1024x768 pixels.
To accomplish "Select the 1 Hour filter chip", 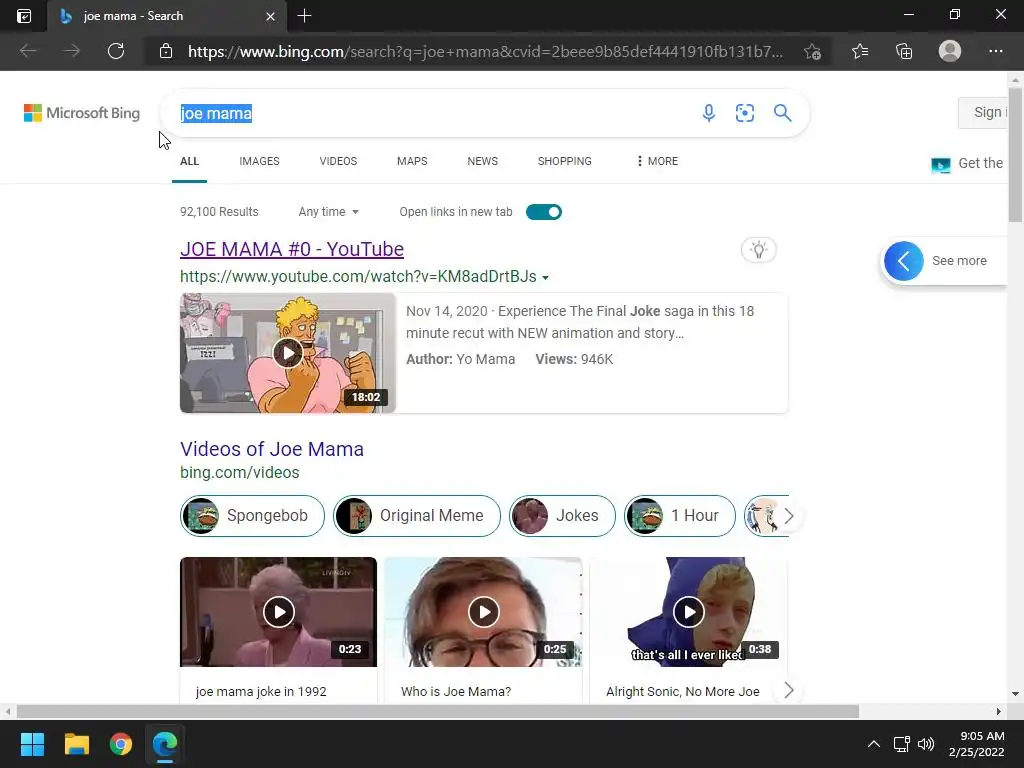I will click(x=680, y=516).
